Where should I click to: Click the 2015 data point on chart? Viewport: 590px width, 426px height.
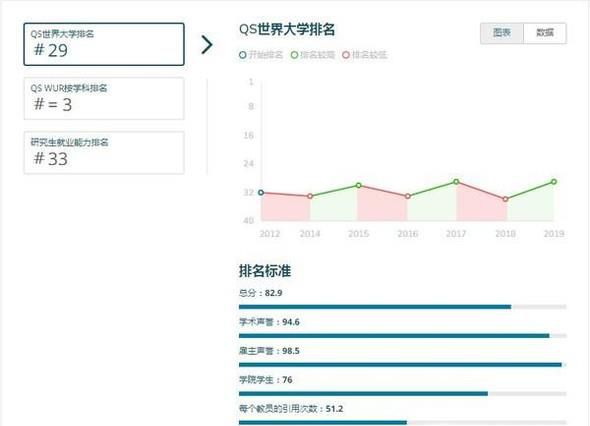coord(359,185)
